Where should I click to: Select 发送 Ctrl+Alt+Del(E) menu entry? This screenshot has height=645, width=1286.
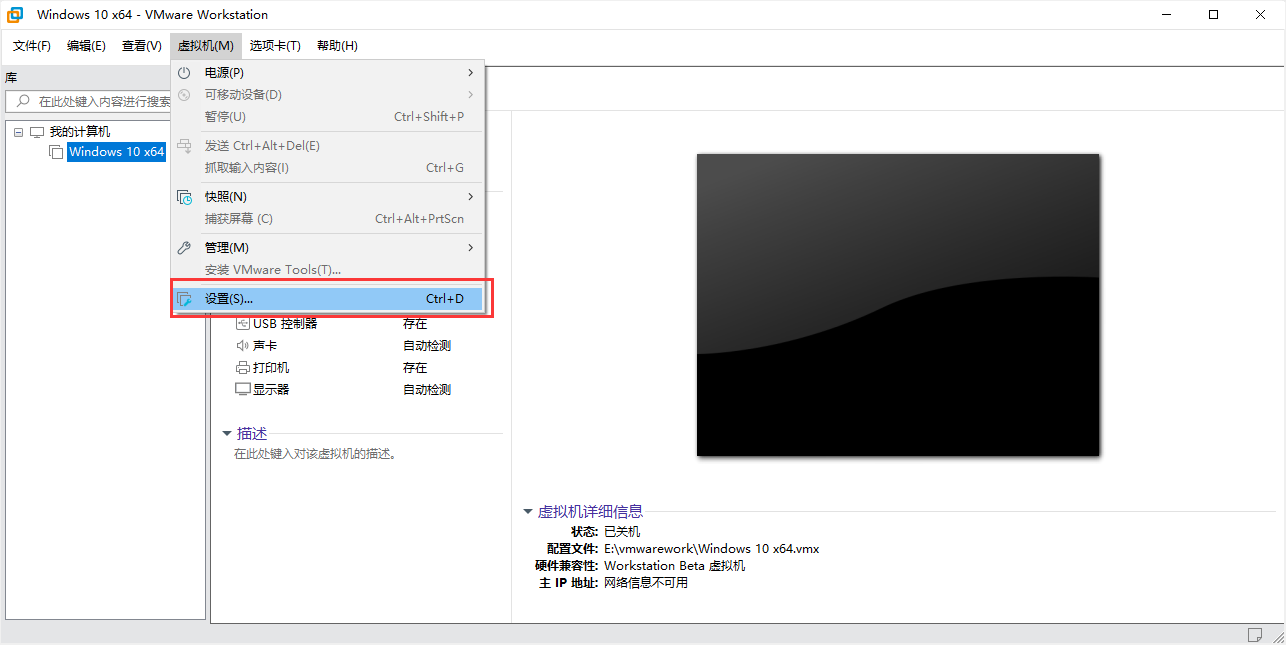(329, 146)
